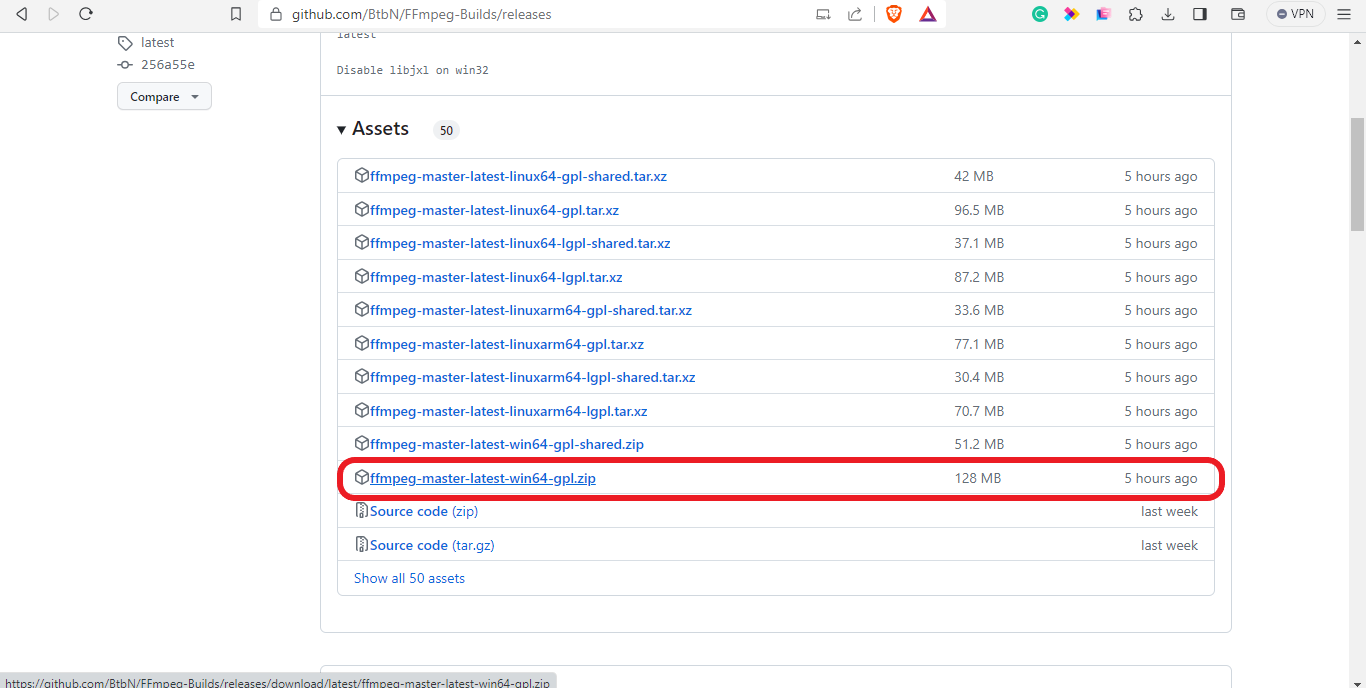Click the VPN button
Viewport: 1366px width, 688px height.
click(1295, 14)
